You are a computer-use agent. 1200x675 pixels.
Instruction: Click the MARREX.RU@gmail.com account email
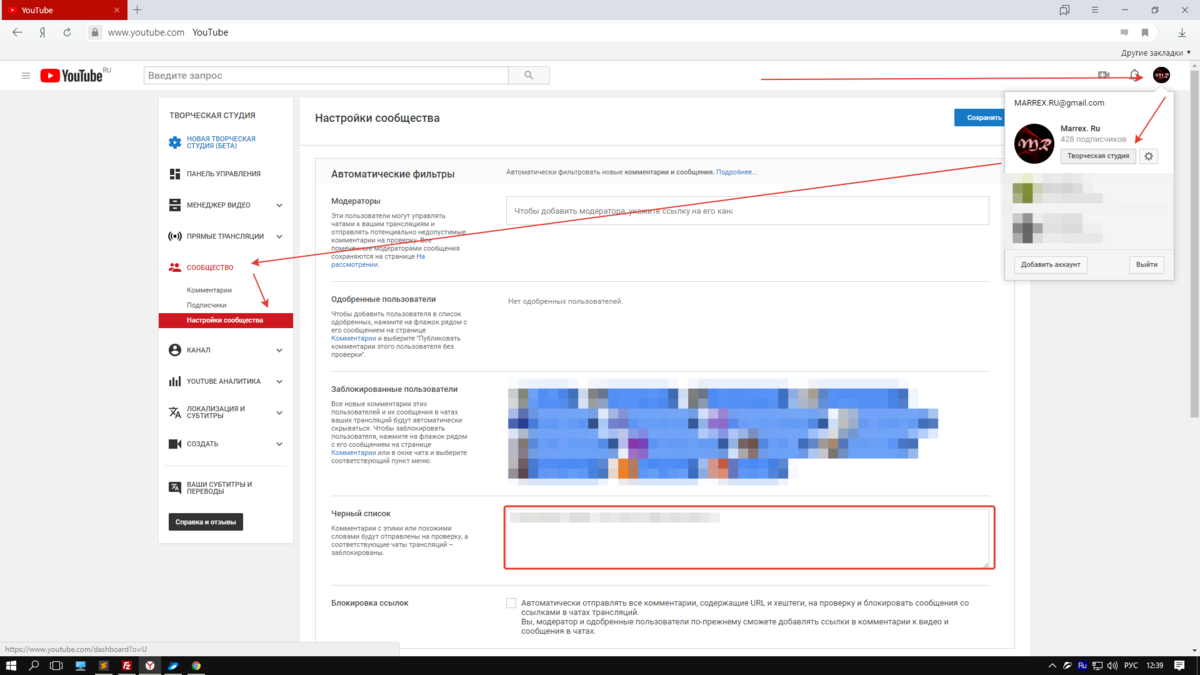click(1059, 103)
